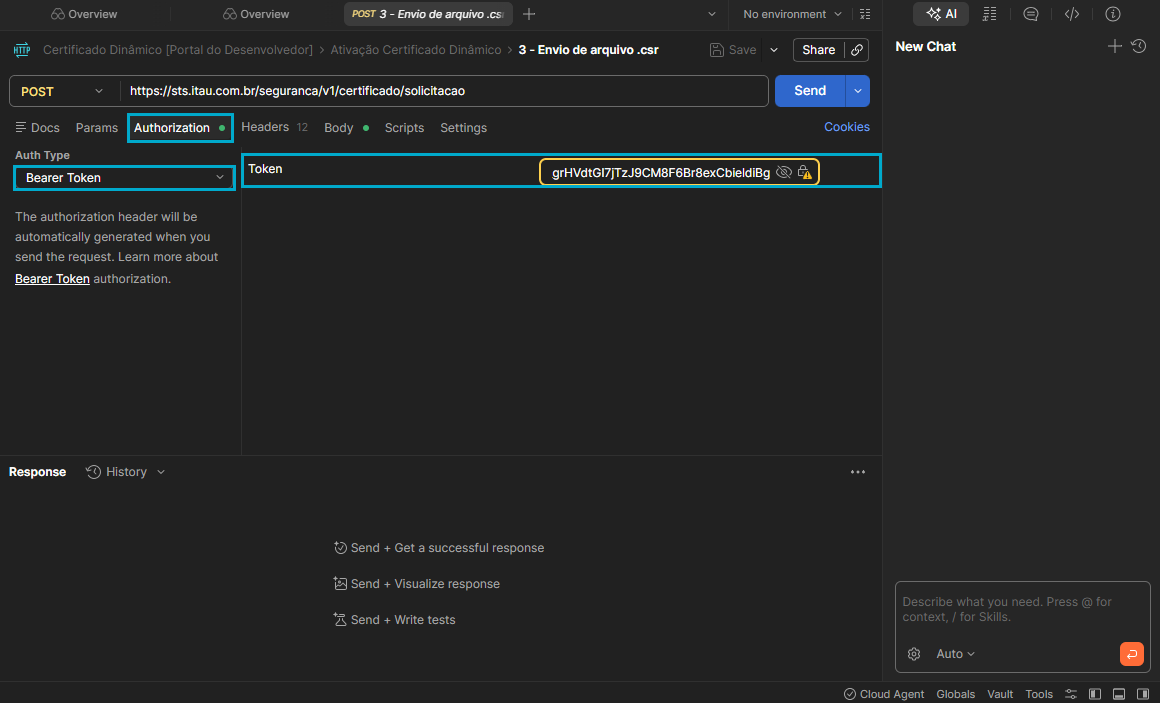Toggle the right sidebar layout
This screenshot has width=1160, height=703.
coord(1143,694)
